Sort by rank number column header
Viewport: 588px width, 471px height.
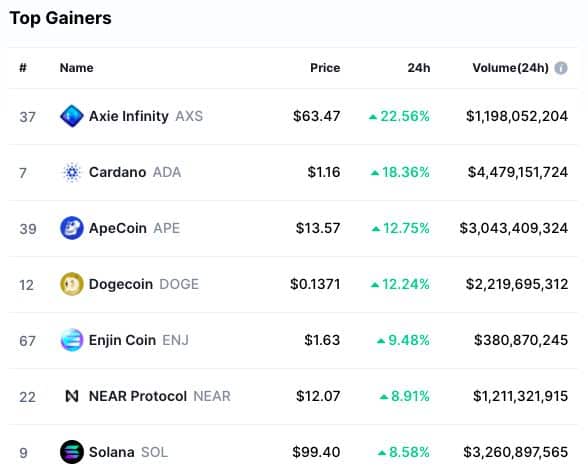23,68
